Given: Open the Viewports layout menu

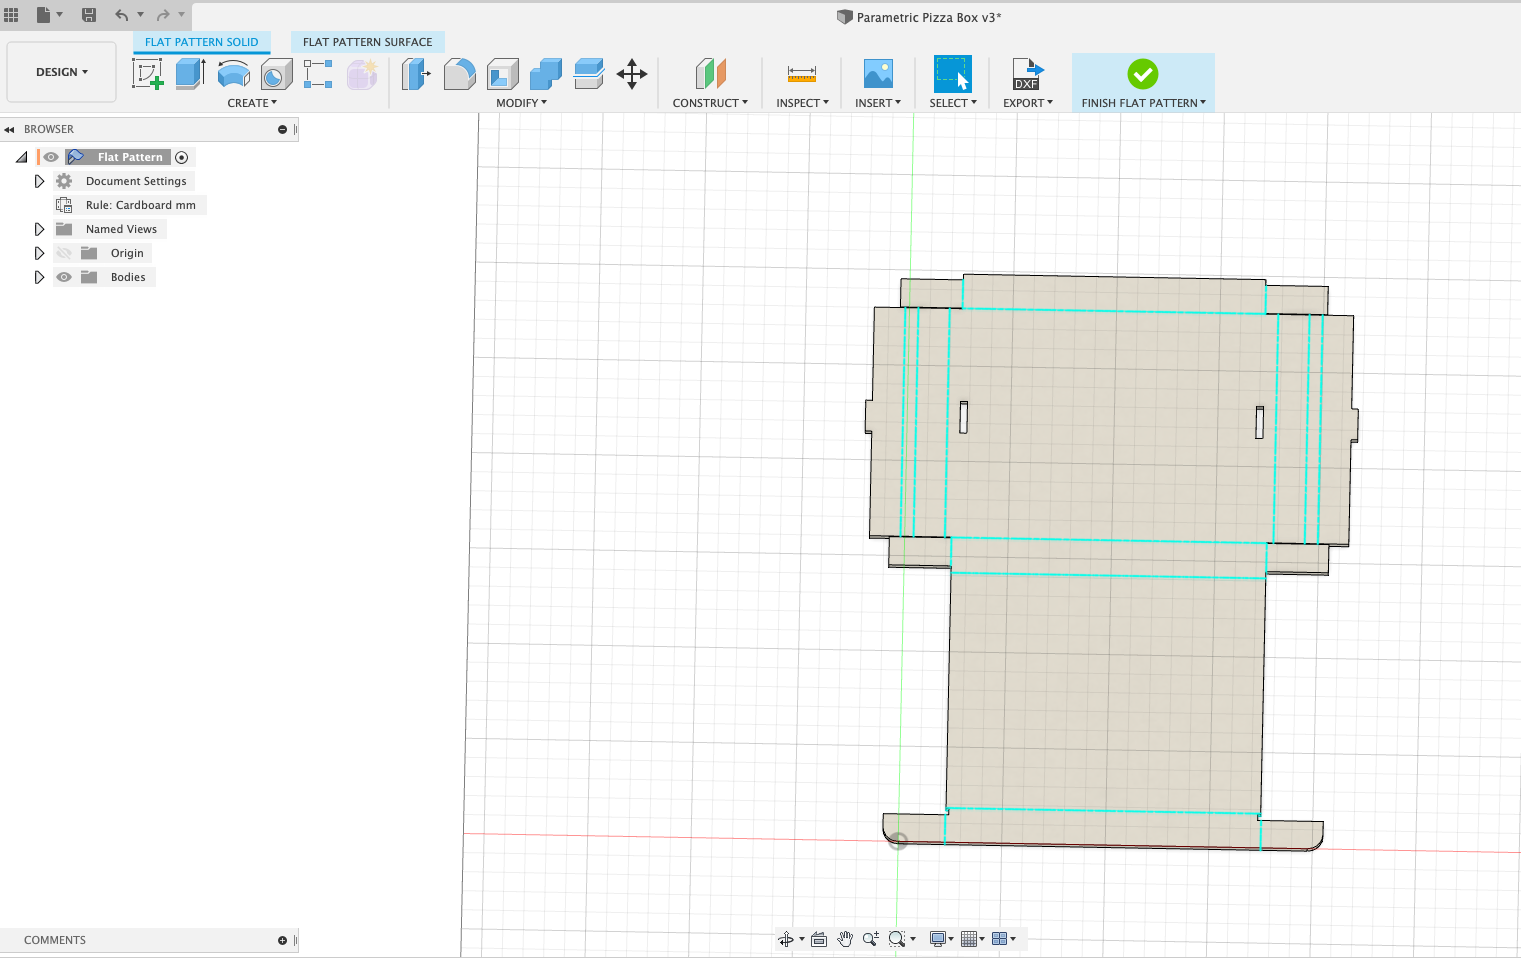Looking at the screenshot, I should tap(999, 938).
